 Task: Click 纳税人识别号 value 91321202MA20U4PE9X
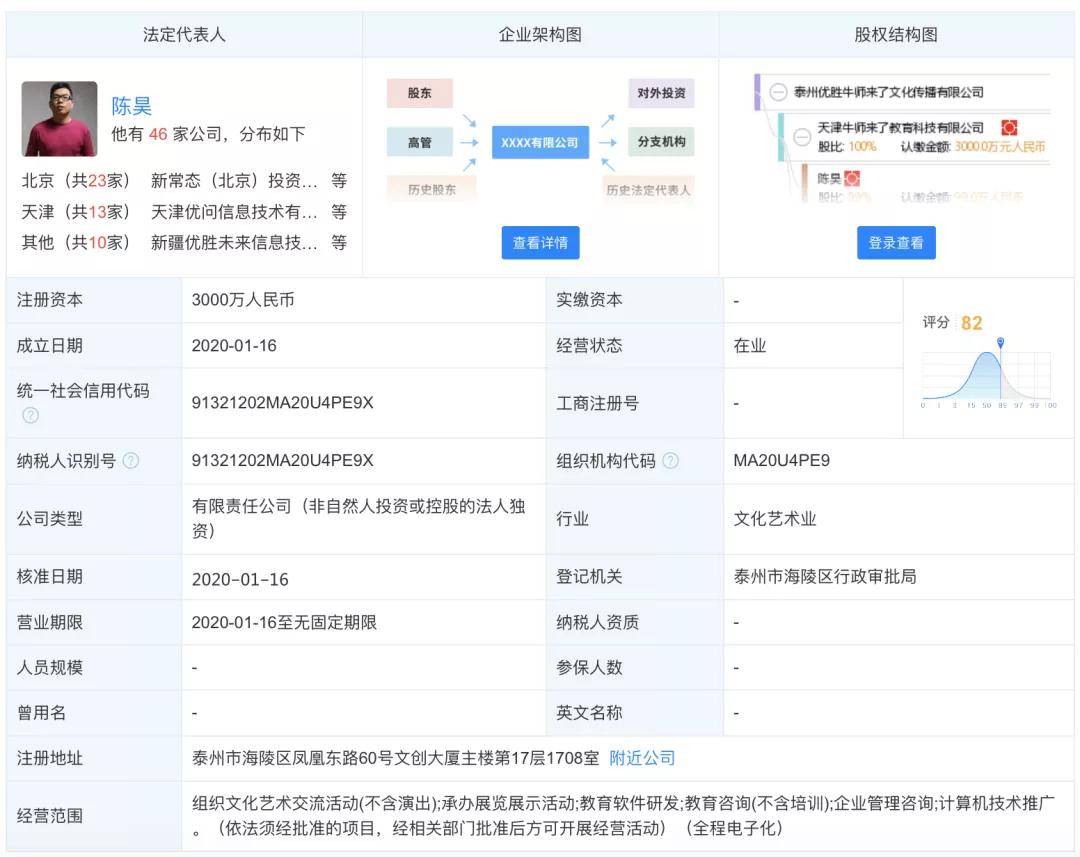[x=282, y=460]
